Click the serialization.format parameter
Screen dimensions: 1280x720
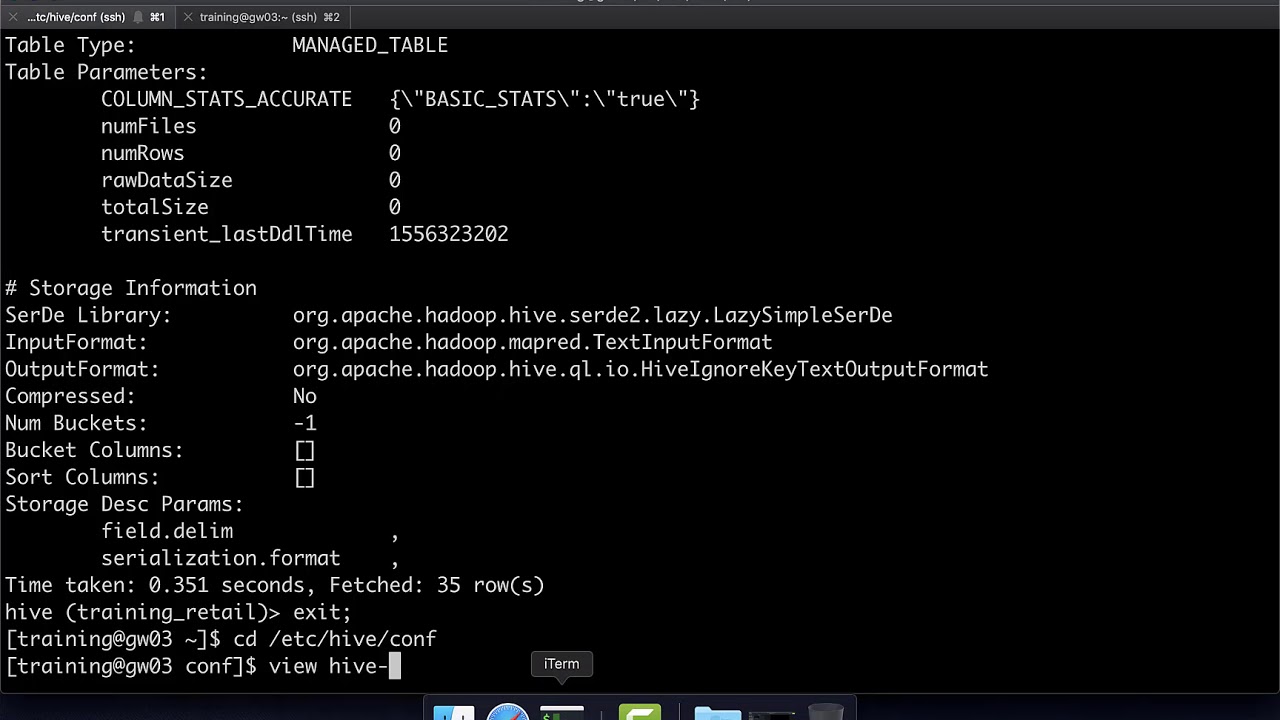[220, 558]
